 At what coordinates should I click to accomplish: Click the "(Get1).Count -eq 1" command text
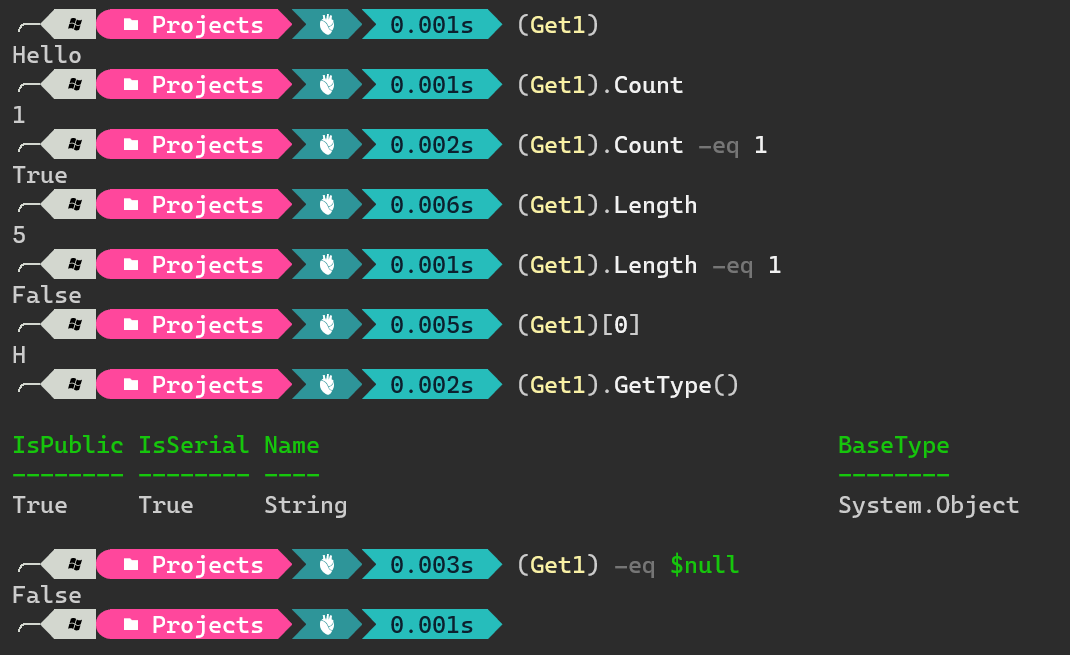point(642,145)
